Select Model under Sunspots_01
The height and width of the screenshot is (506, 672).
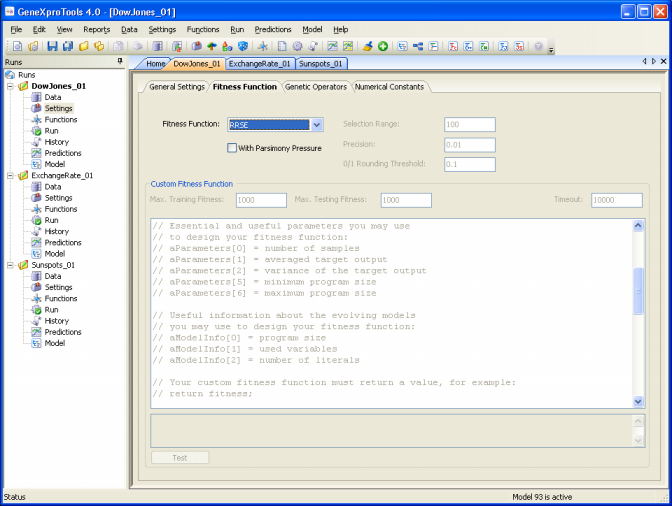(55, 343)
